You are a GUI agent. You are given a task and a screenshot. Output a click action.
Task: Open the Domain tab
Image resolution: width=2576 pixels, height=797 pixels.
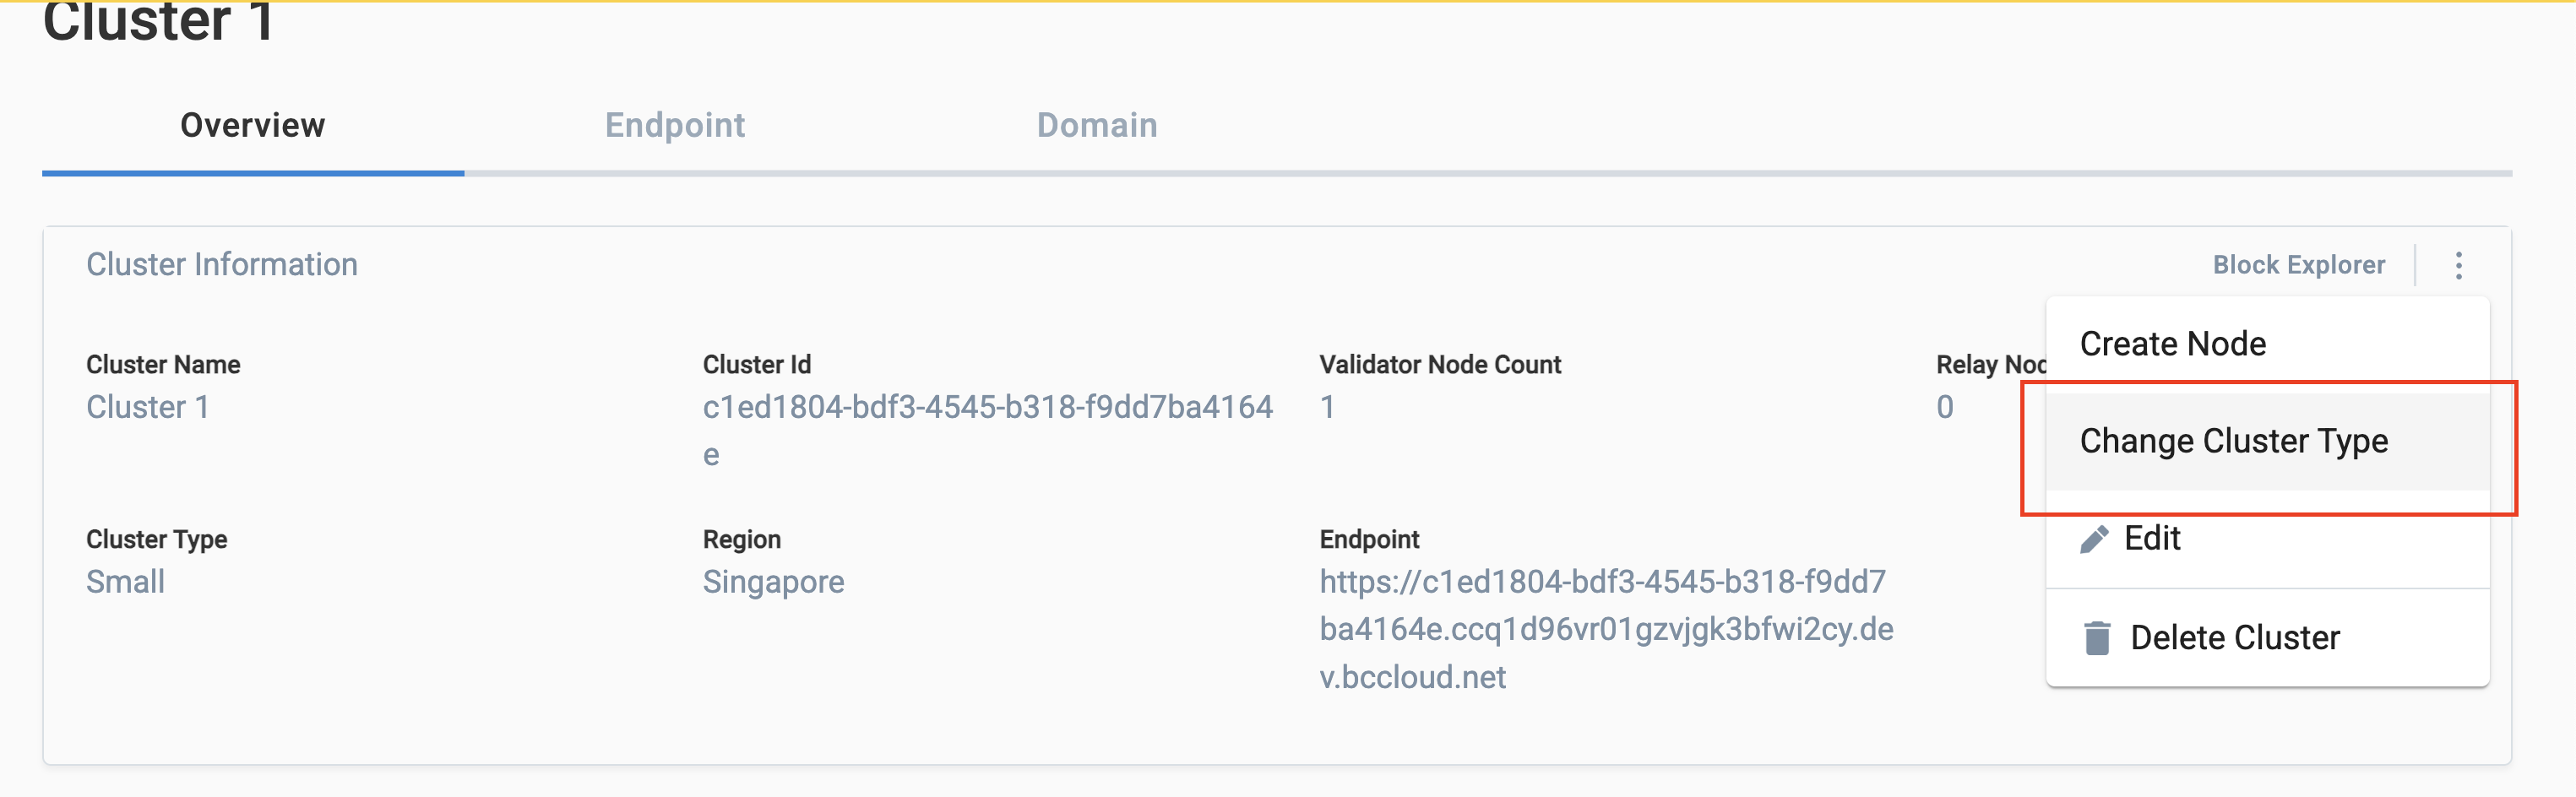point(1097,125)
